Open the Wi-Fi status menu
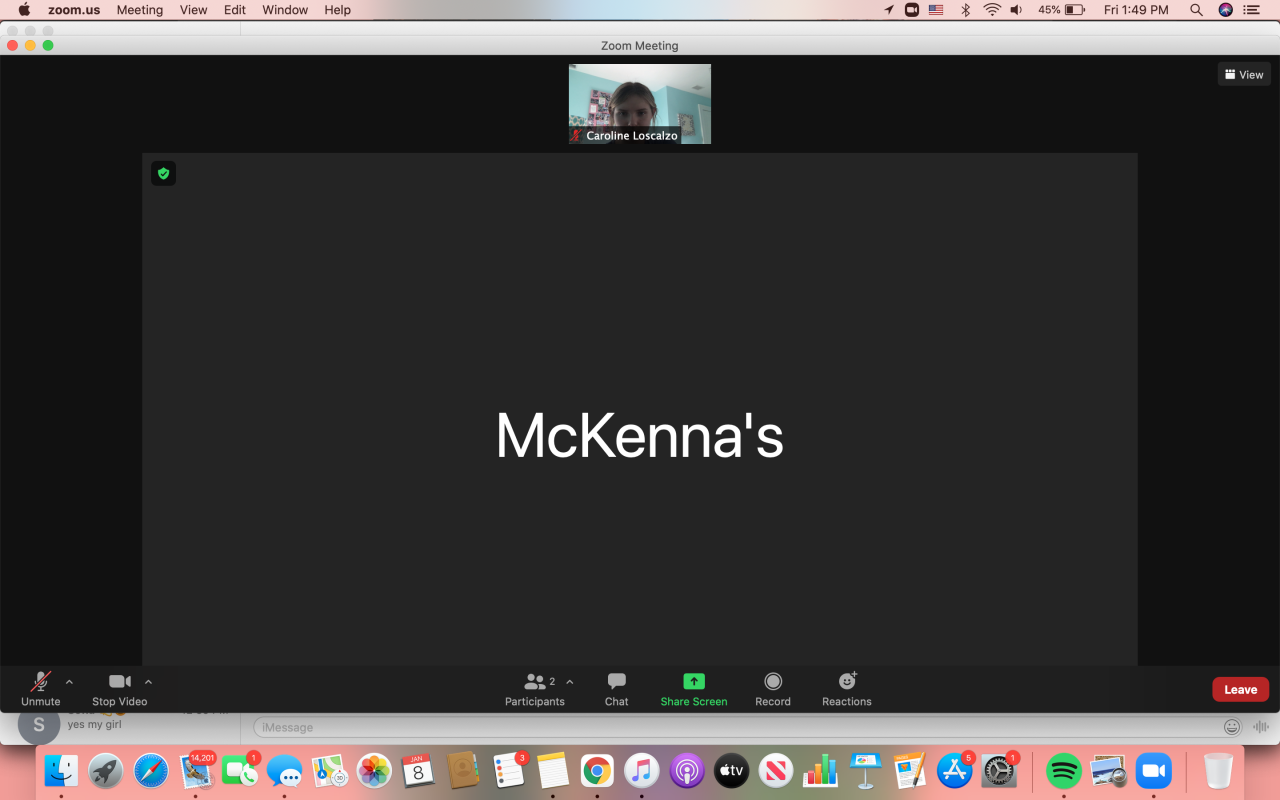This screenshot has height=800, width=1280. point(991,10)
